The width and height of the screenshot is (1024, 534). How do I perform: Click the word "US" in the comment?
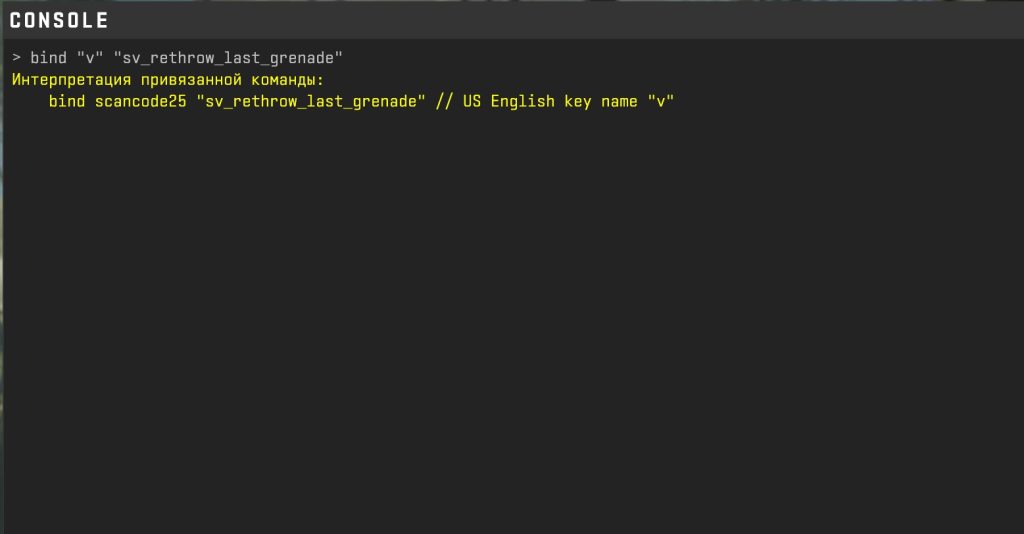[472, 102]
